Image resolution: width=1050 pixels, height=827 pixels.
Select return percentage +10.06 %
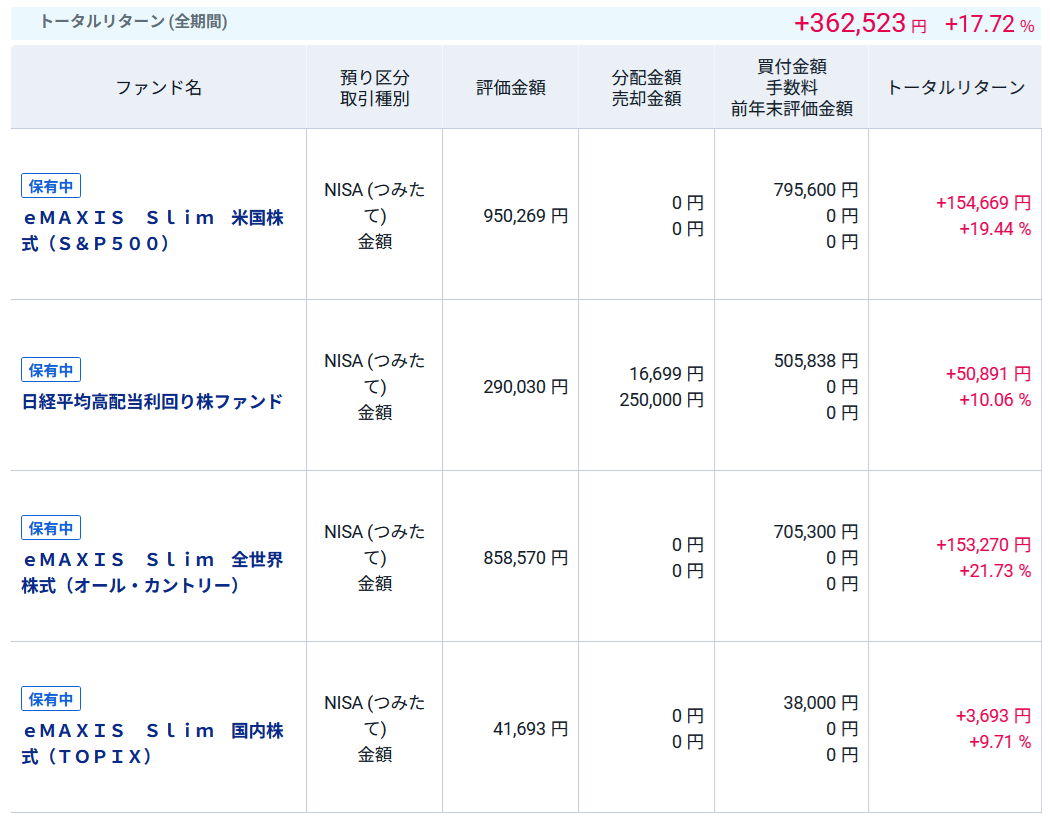(995, 400)
